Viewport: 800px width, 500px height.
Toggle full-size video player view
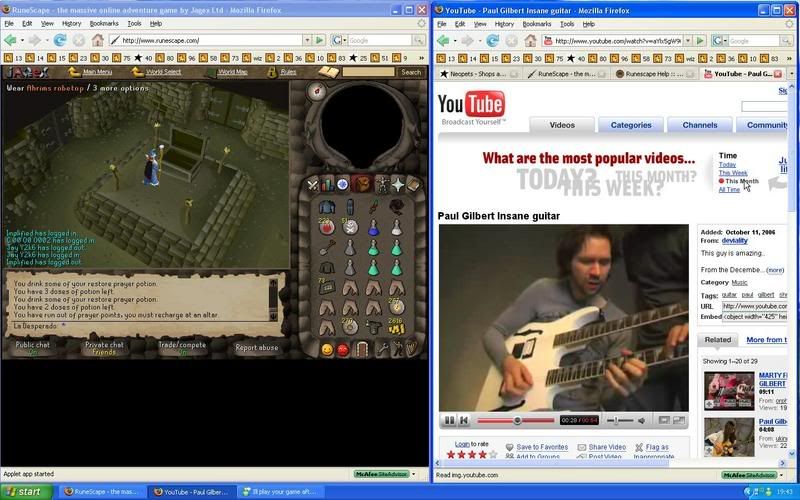[679, 420]
